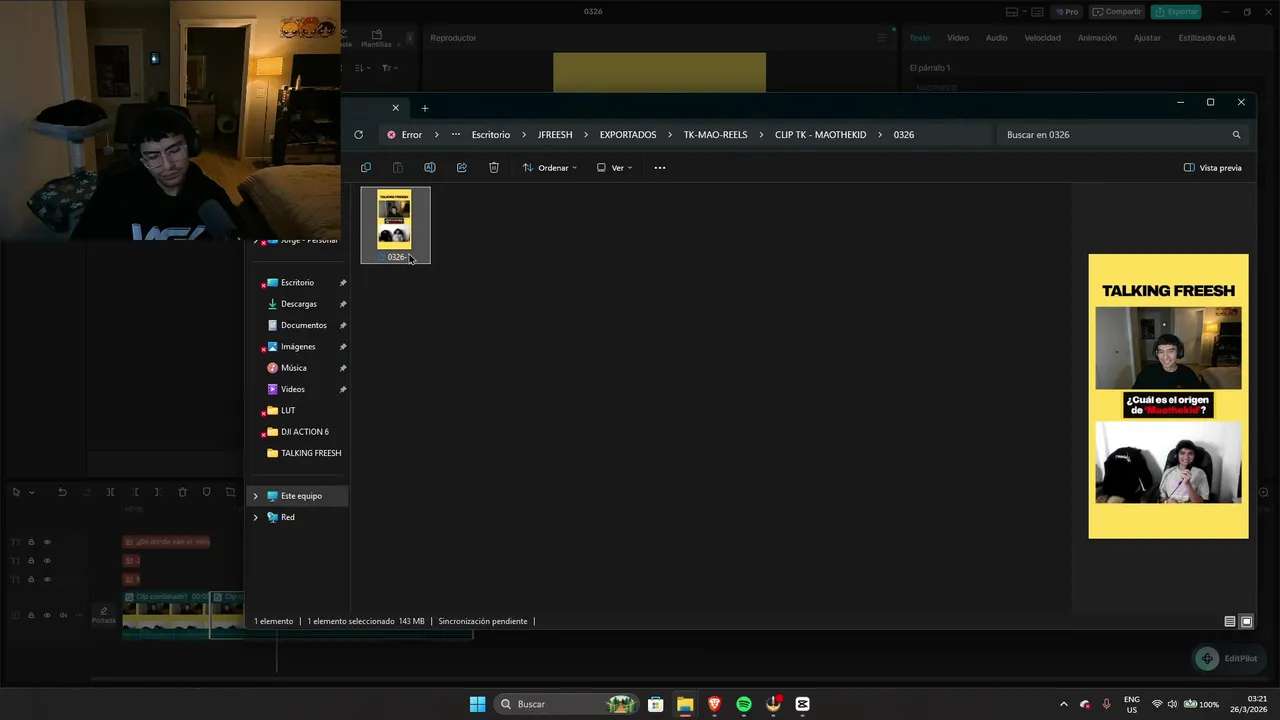Open Brave browser from the taskbar

point(714,704)
